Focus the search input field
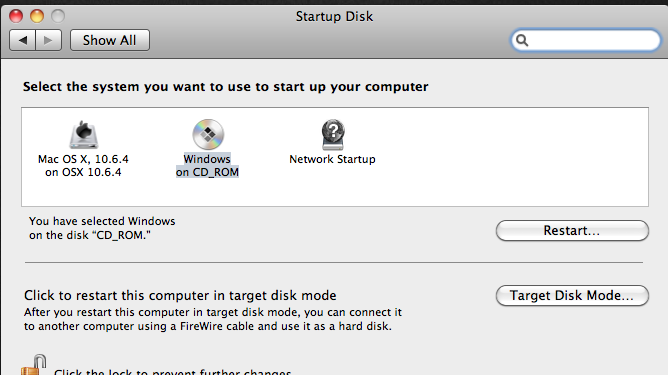This screenshot has width=668, height=375. (585, 40)
